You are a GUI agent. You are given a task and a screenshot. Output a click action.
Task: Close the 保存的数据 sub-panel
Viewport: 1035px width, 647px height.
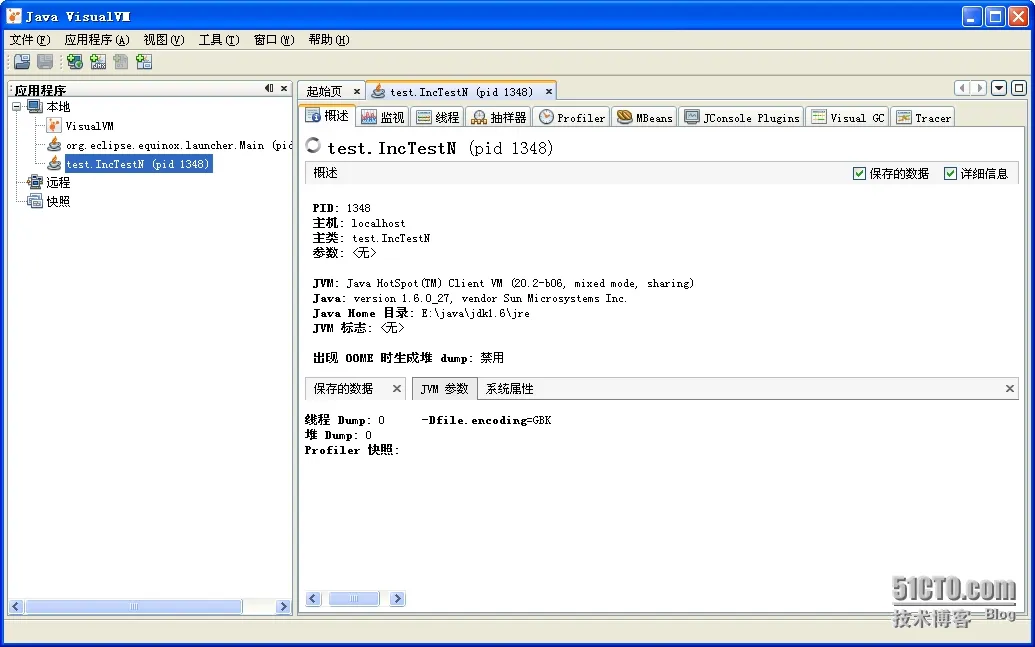pos(397,388)
